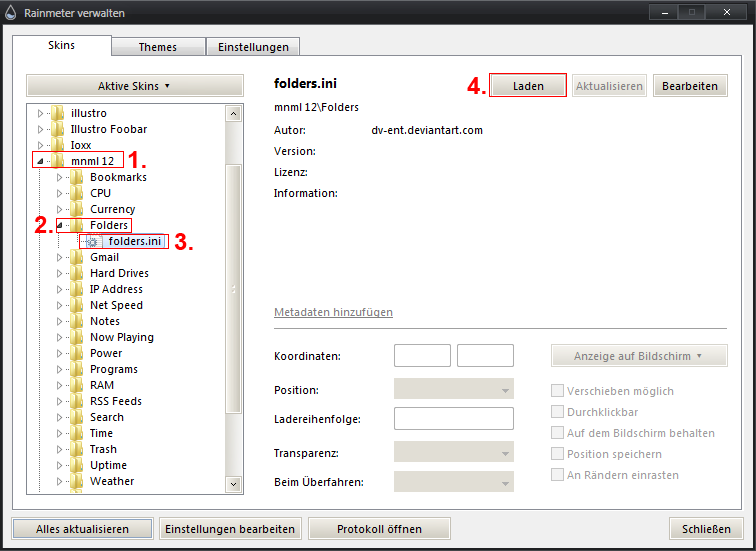The image size is (756, 551).
Task: Click the illustro folder icon
Action: click(x=58, y=113)
